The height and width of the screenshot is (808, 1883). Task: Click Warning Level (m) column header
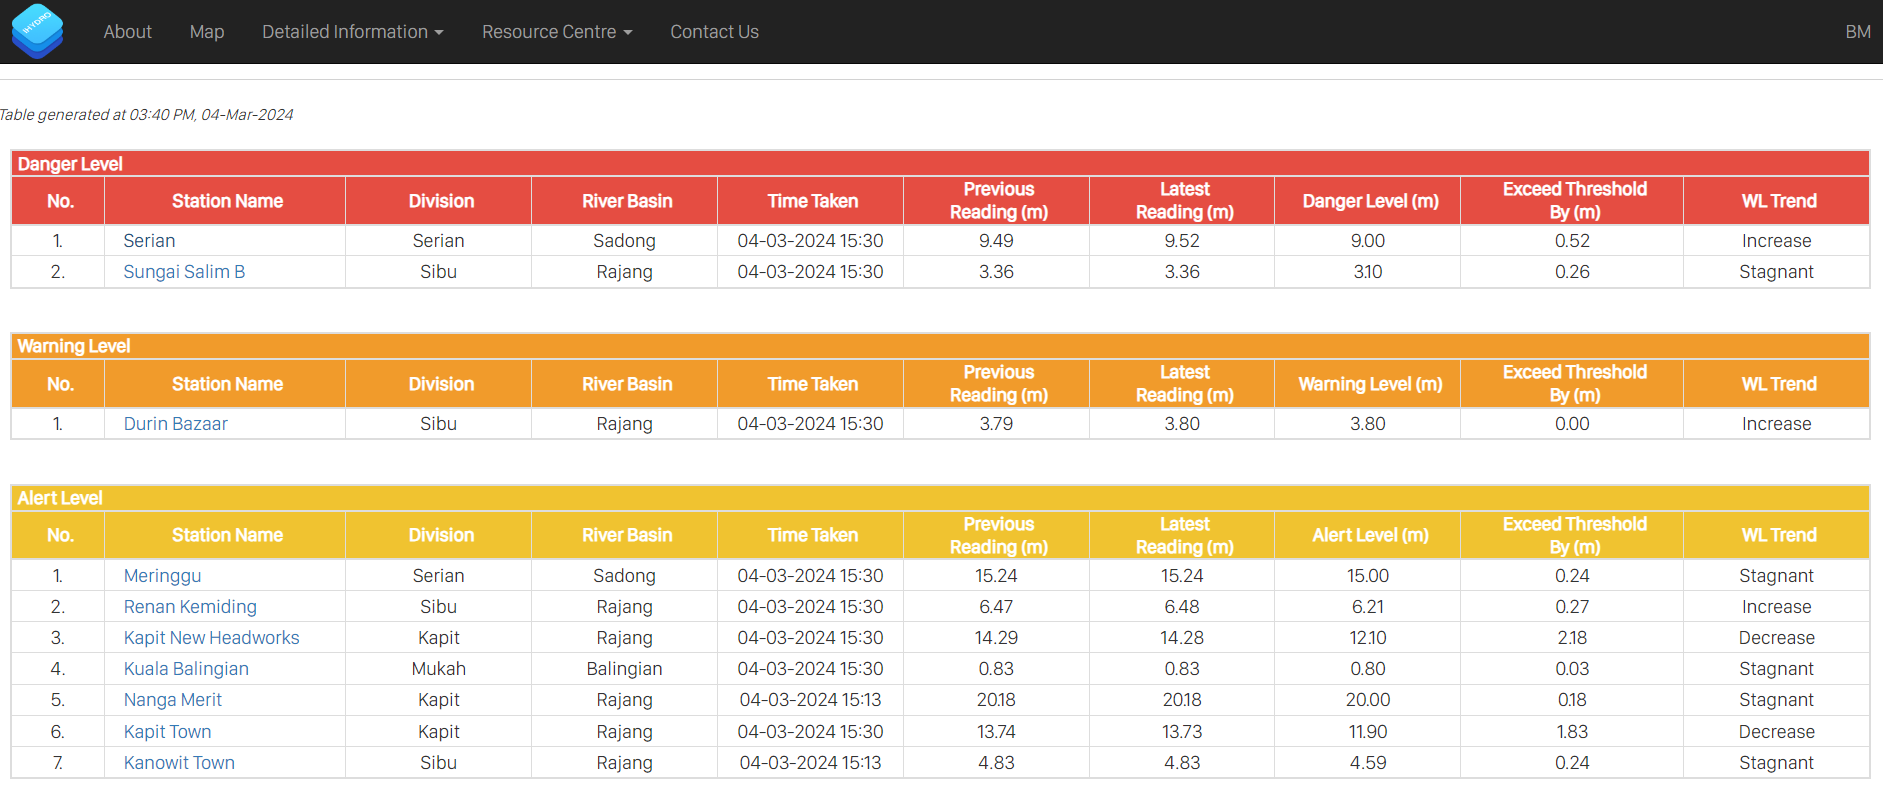(x=1370, y=384)
